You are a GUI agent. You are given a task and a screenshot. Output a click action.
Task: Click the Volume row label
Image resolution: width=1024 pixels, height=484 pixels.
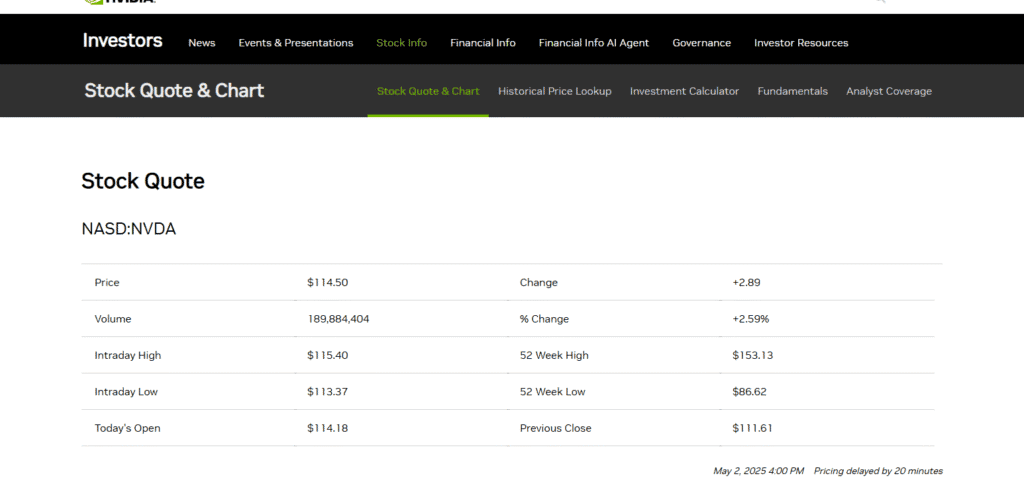coord(113,319)
